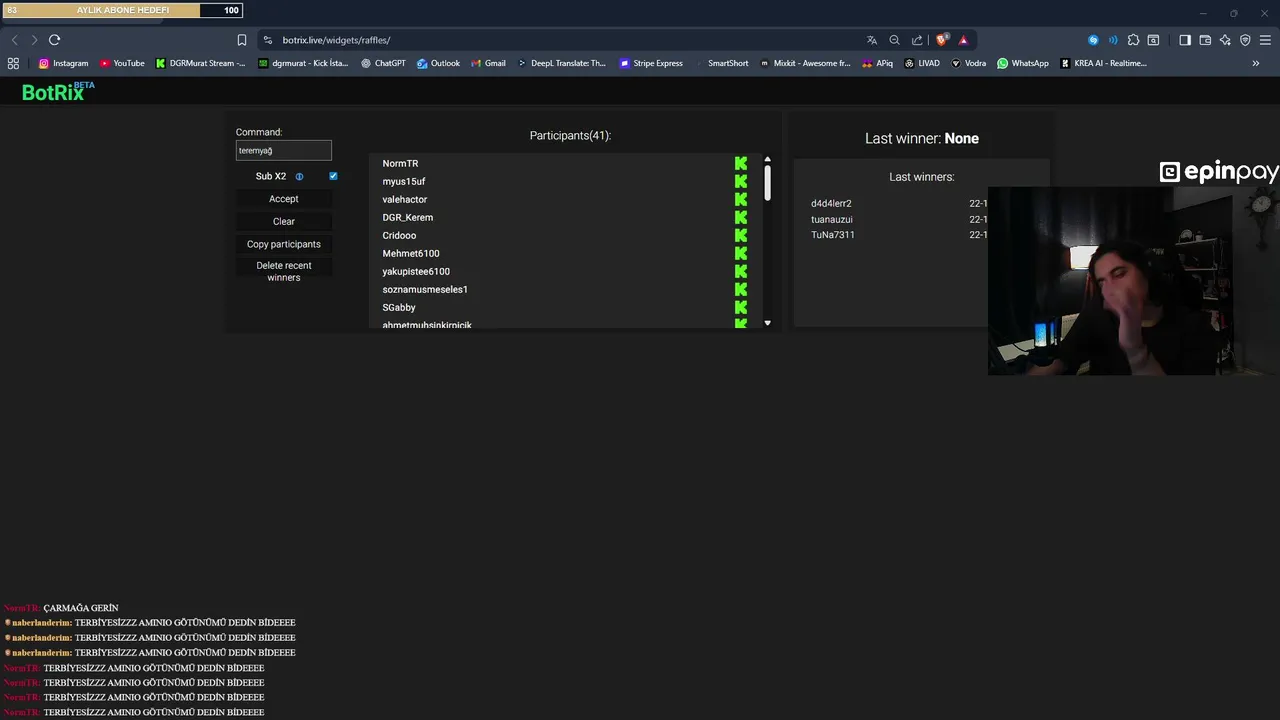Select participant Cridooo
This screenshot has height=720, width=1280.
click(399, 235)
